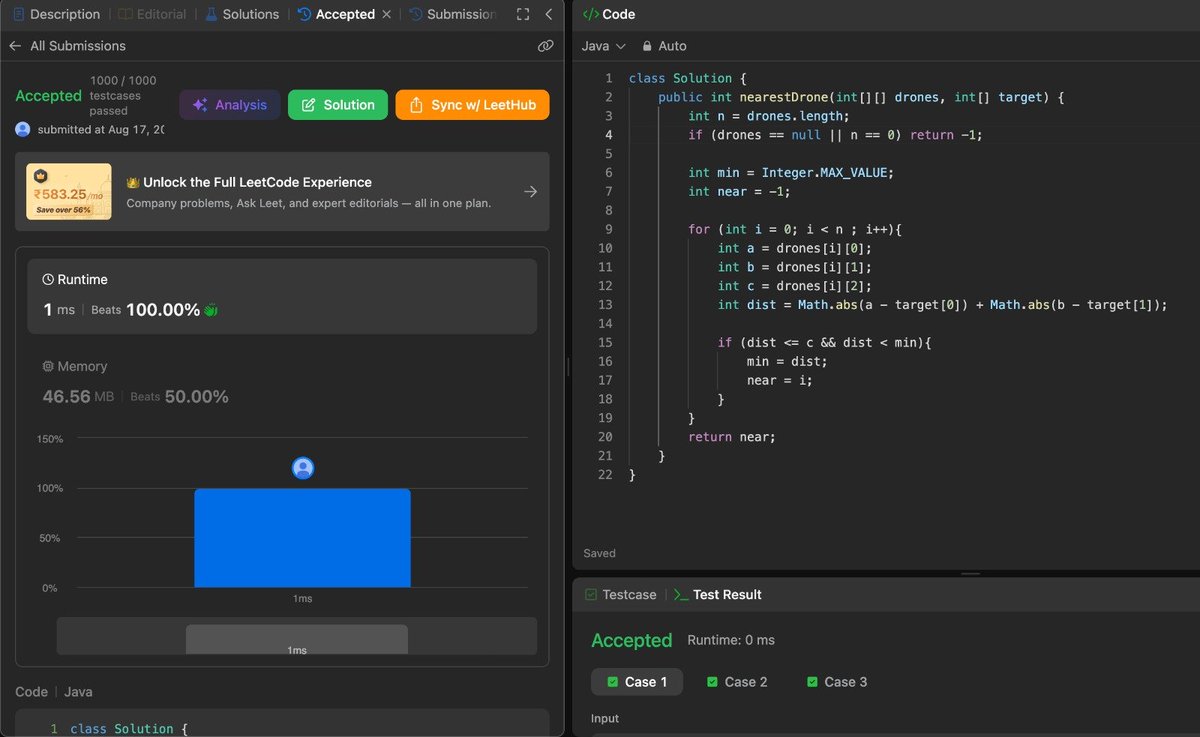Select the Memory stats section
This screenshot has width=1200, height=737.
282,382
